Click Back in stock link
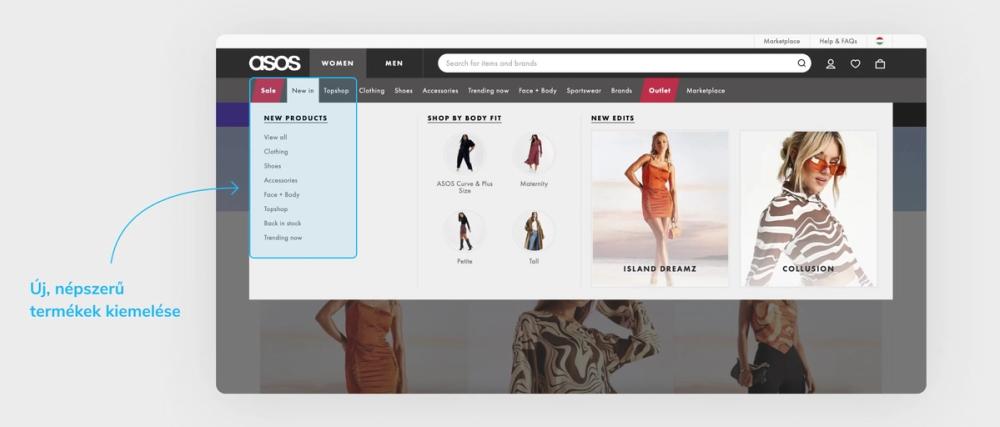Screen dimensions: 1000x427 click(x=283, y=223)
